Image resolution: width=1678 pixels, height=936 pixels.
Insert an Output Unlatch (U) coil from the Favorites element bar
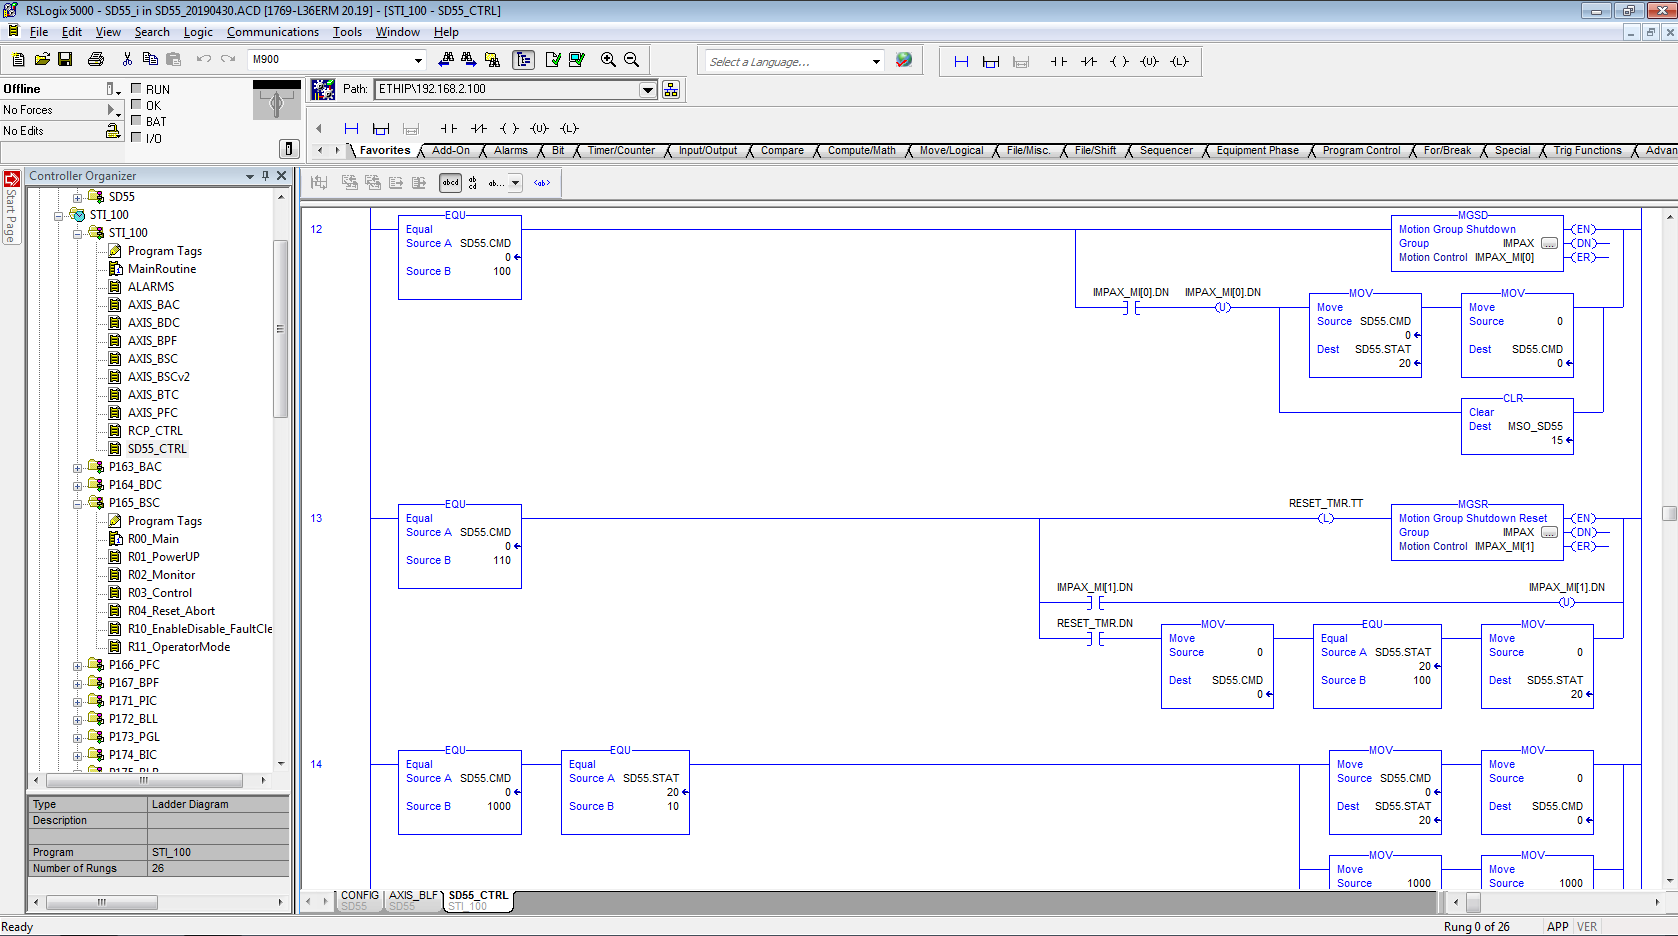click(x=539, y=129)
